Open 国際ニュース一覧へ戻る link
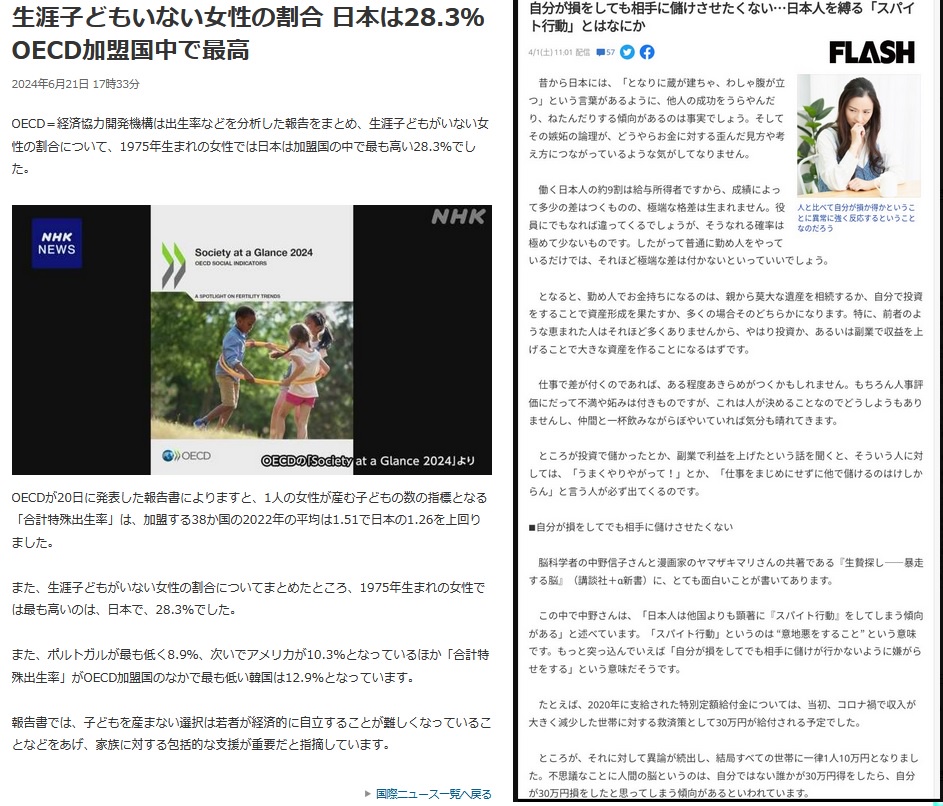The height and width of the screenshot is (806, 943). tap(433, 793)
